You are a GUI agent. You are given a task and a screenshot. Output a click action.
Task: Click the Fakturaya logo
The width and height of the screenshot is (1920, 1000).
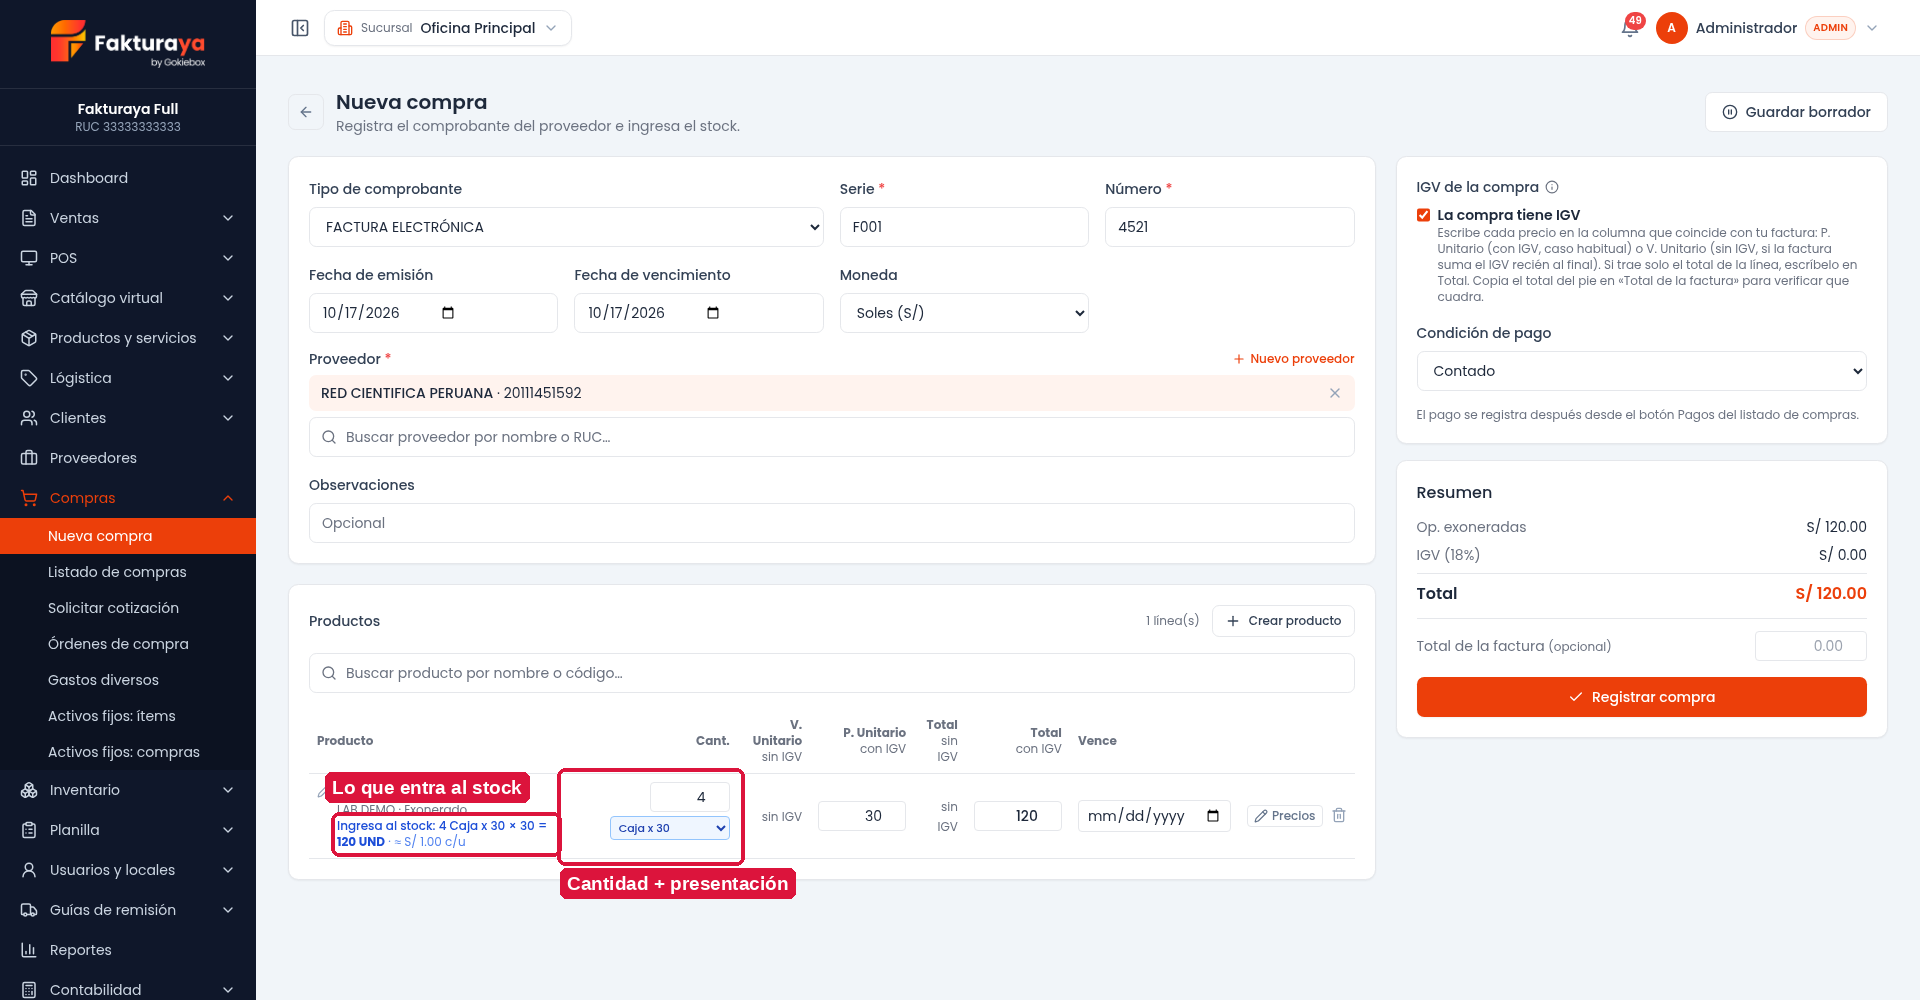tap(128, 43)
